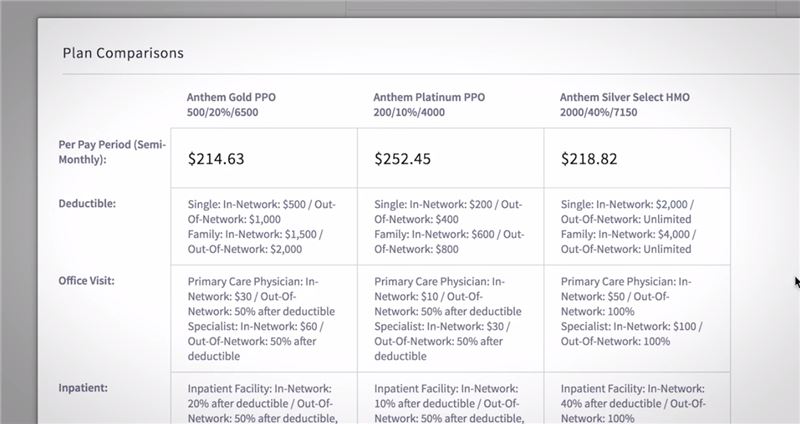The height and width of the screenshot is (424, 800).
Task: Click Gold PPO deductible details cell
Action: pyautogui.click(x=264, y=227)
